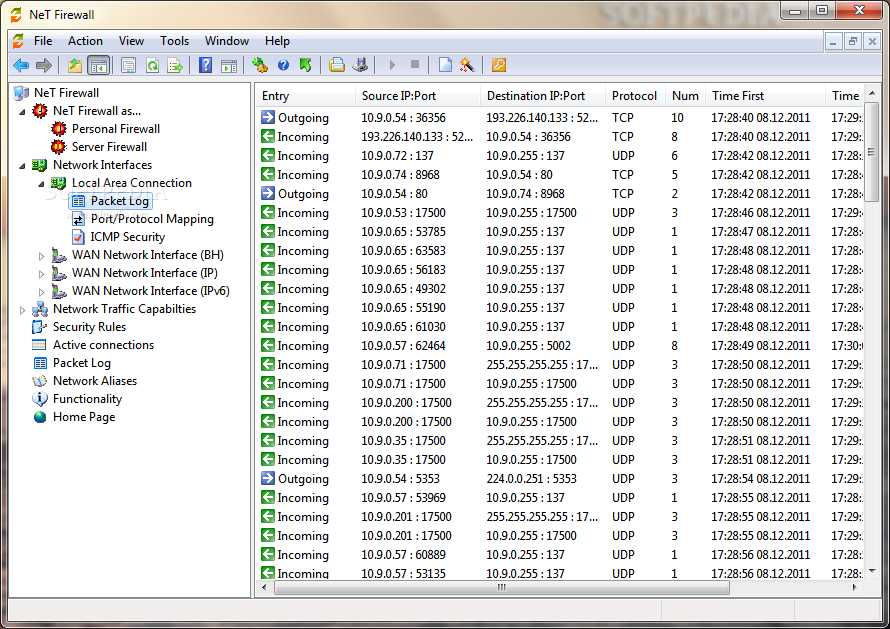Click the blank new document icon

coord(445,65)
